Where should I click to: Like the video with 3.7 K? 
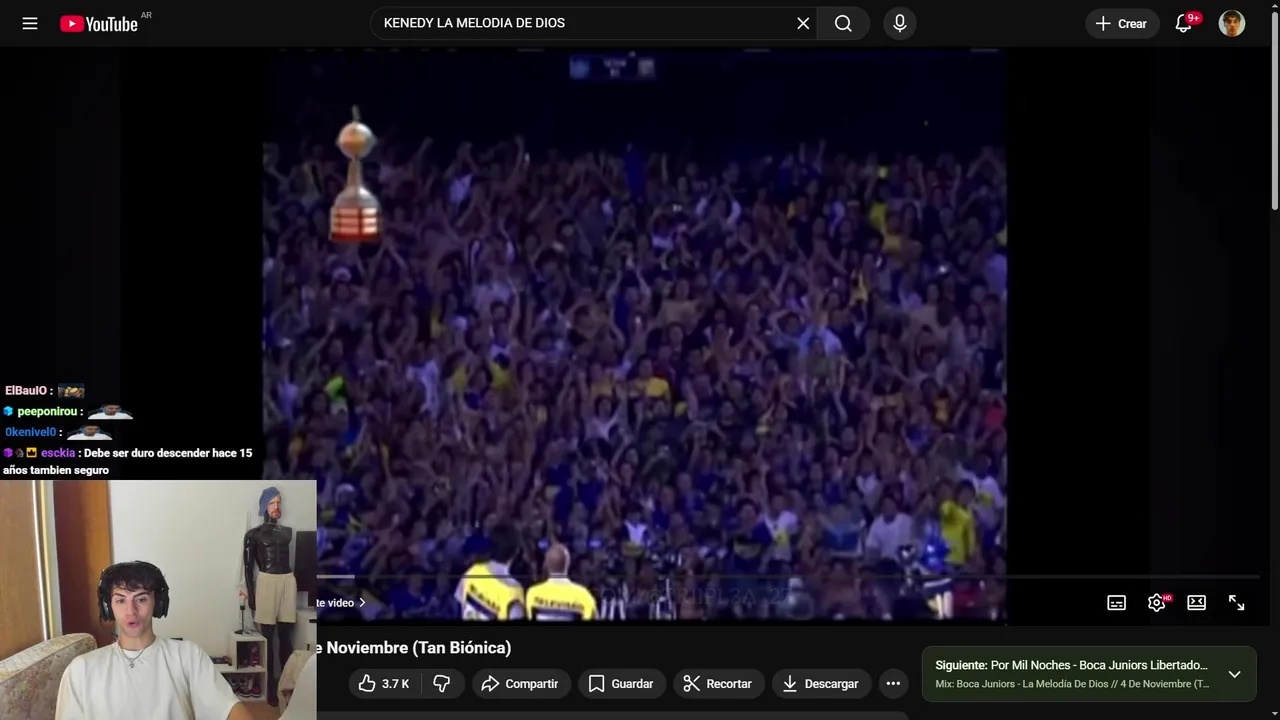tap(384, 683)
